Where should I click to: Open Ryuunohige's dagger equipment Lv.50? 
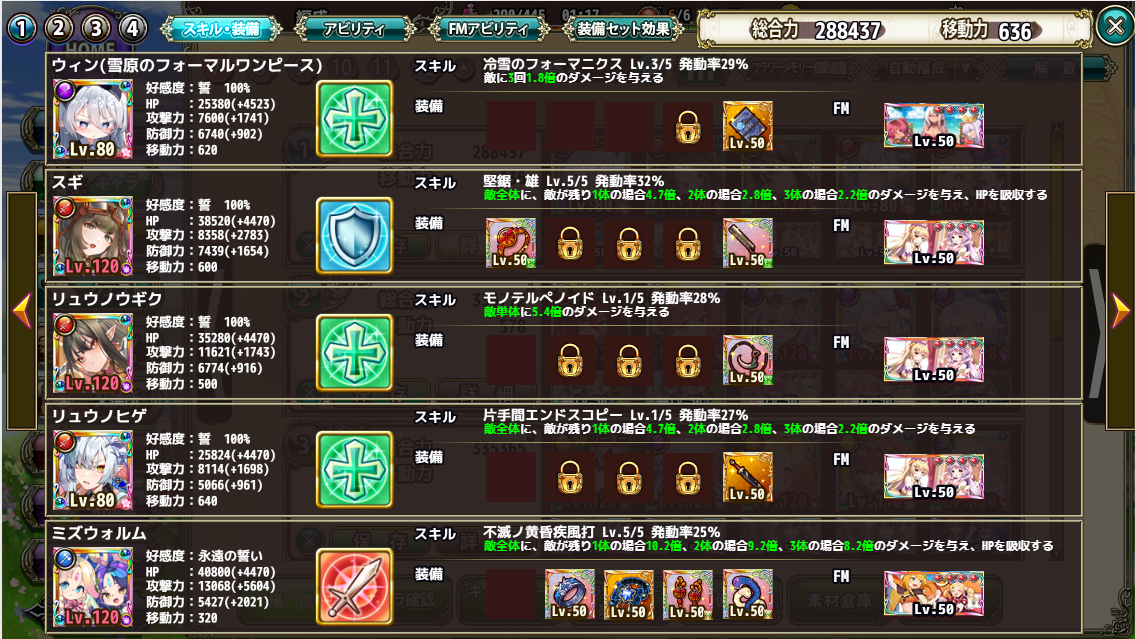tap(748, 477)
